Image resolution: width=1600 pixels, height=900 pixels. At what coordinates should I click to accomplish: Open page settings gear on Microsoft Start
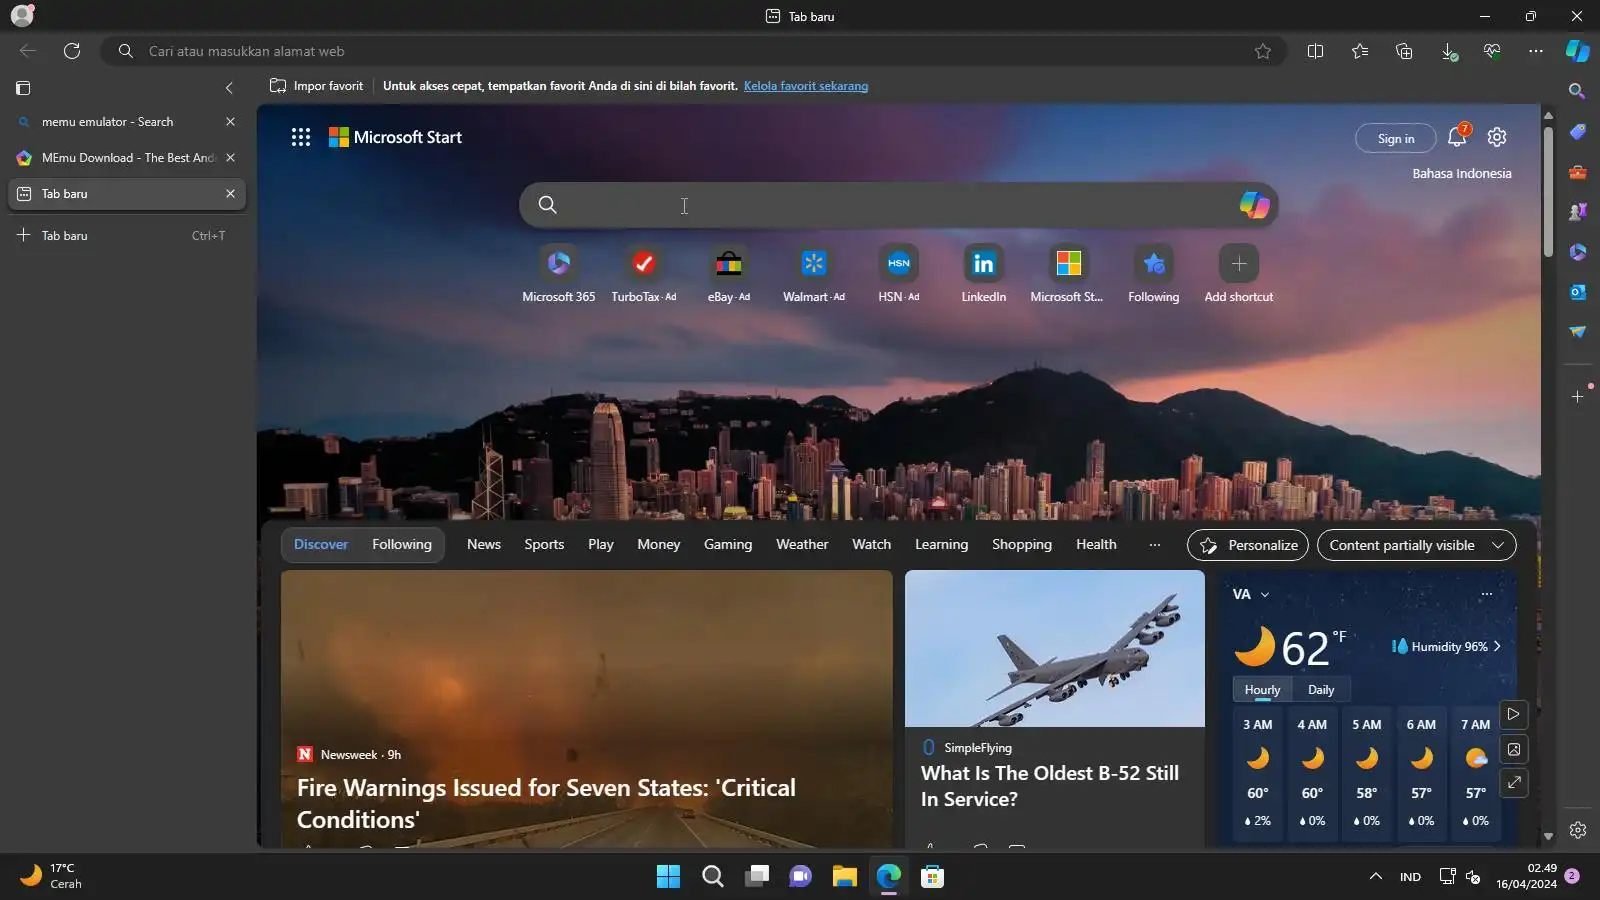[1497, 137]
